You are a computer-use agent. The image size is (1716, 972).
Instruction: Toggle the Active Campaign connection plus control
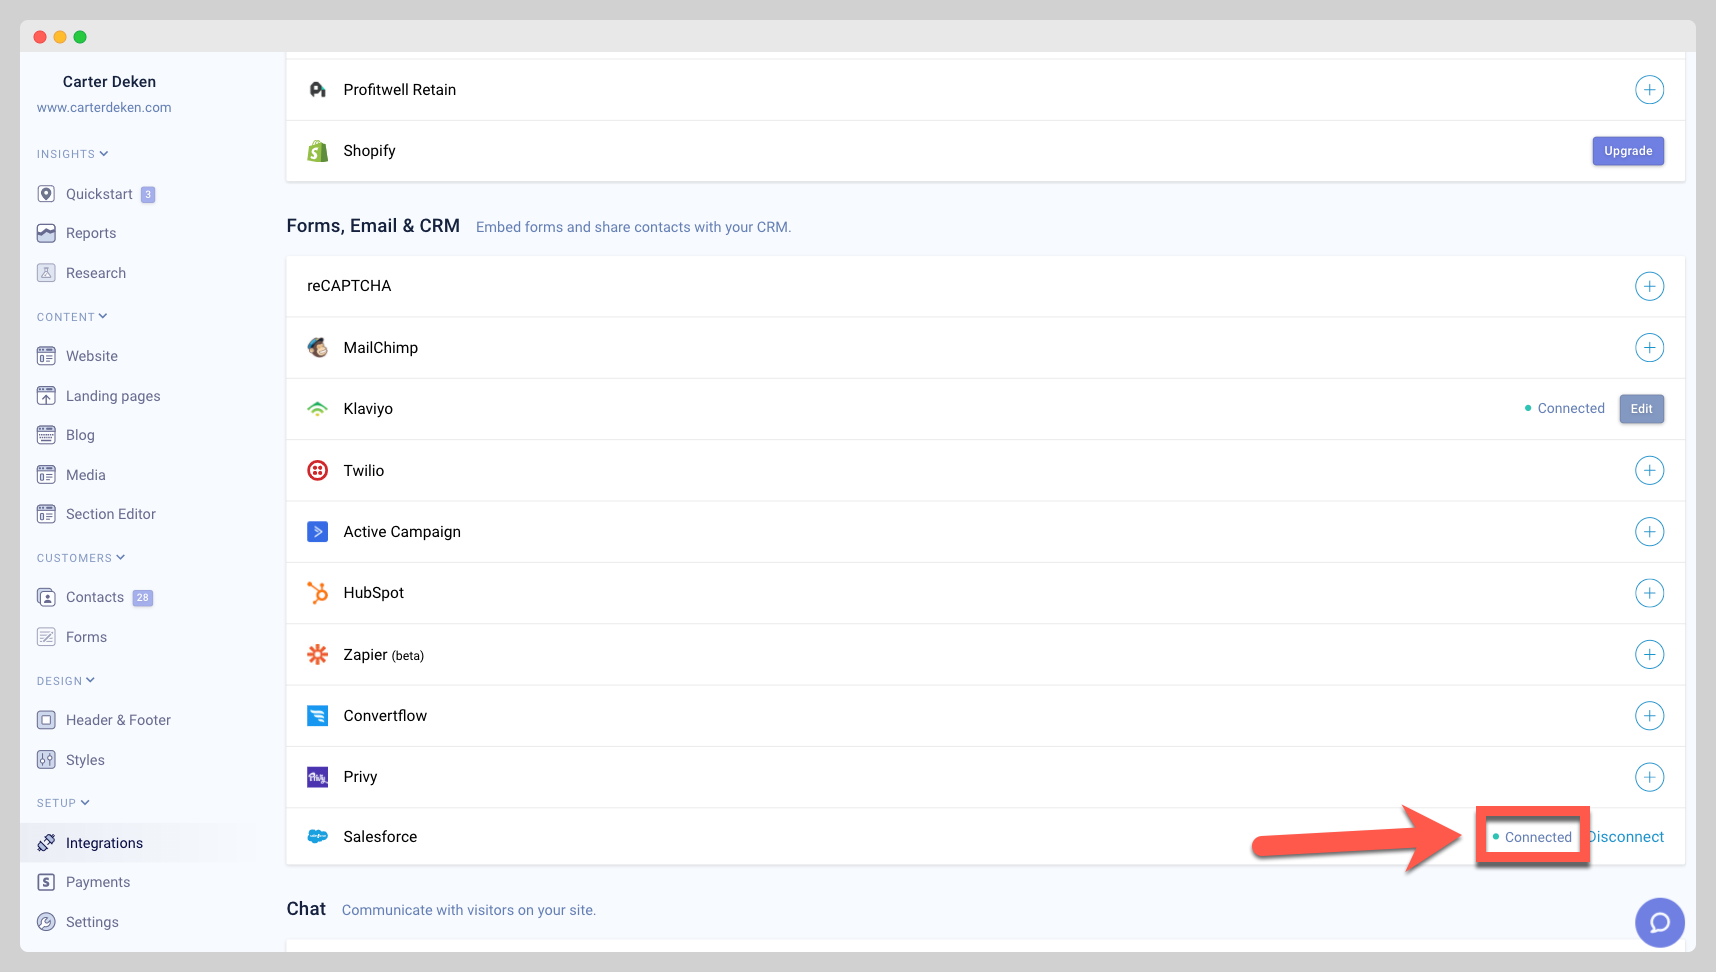point(1649,531)
